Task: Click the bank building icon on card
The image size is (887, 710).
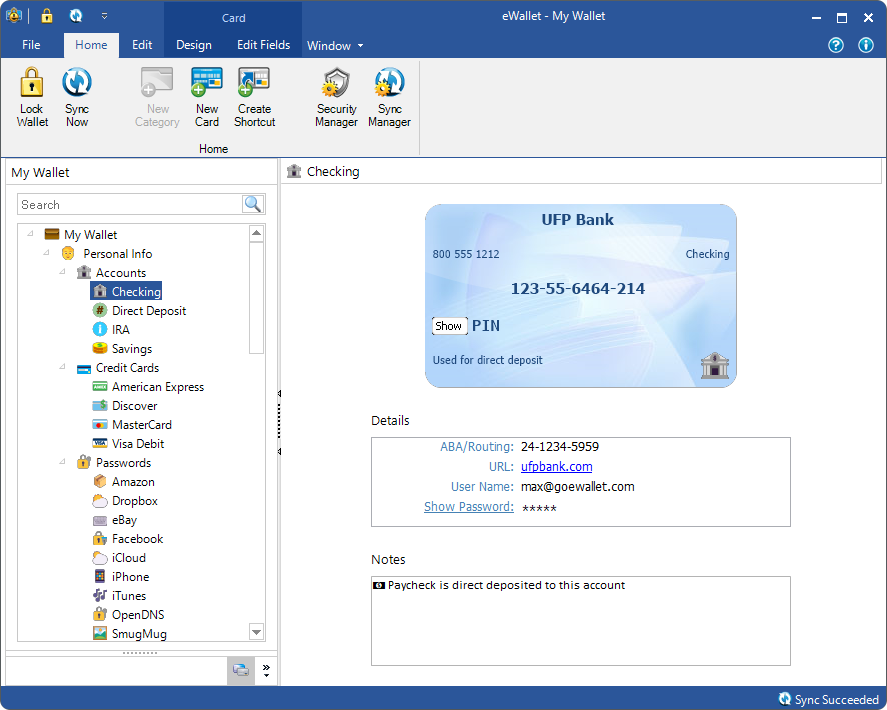Action: pyautogui.click(x=714, y=365)
